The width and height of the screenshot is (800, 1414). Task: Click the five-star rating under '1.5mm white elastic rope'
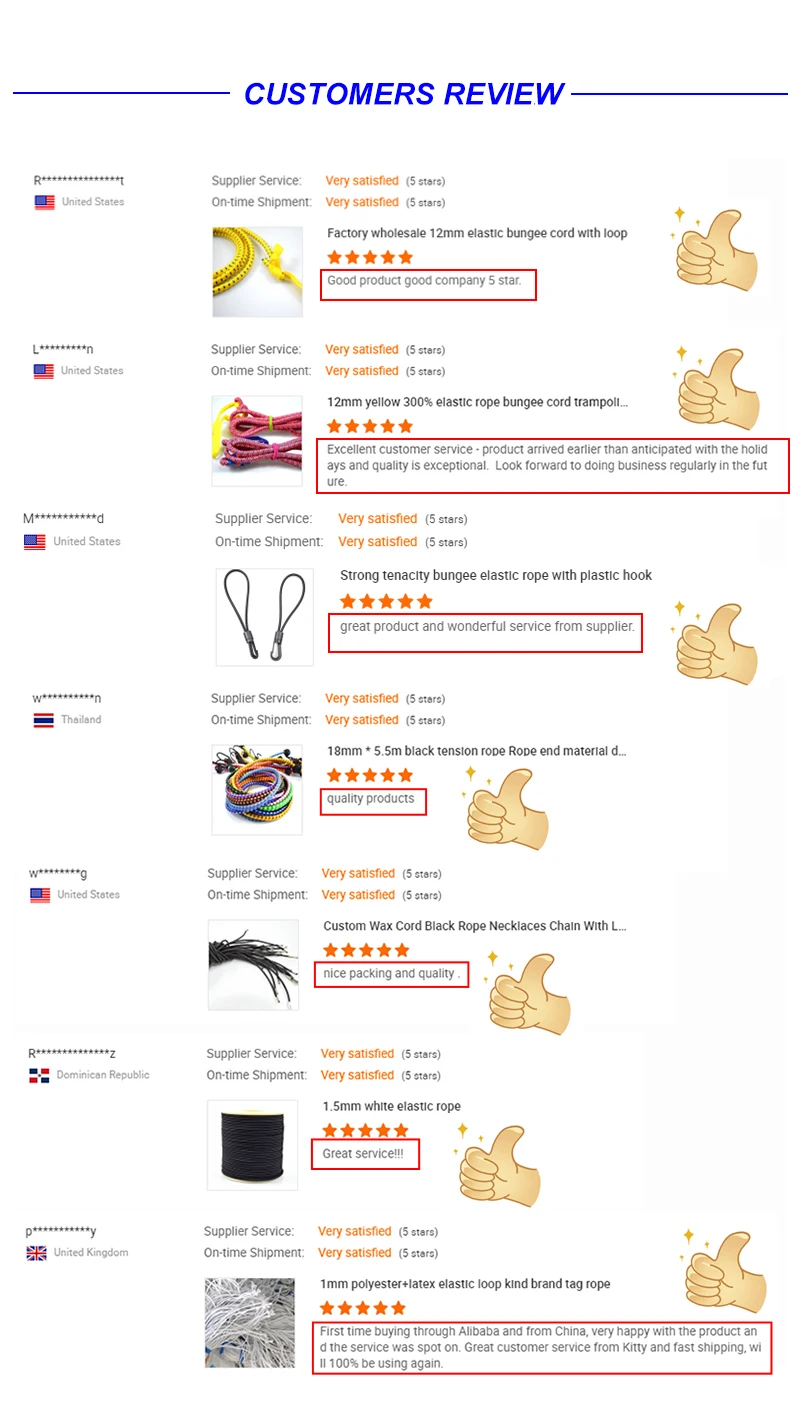pos(366,1130)
